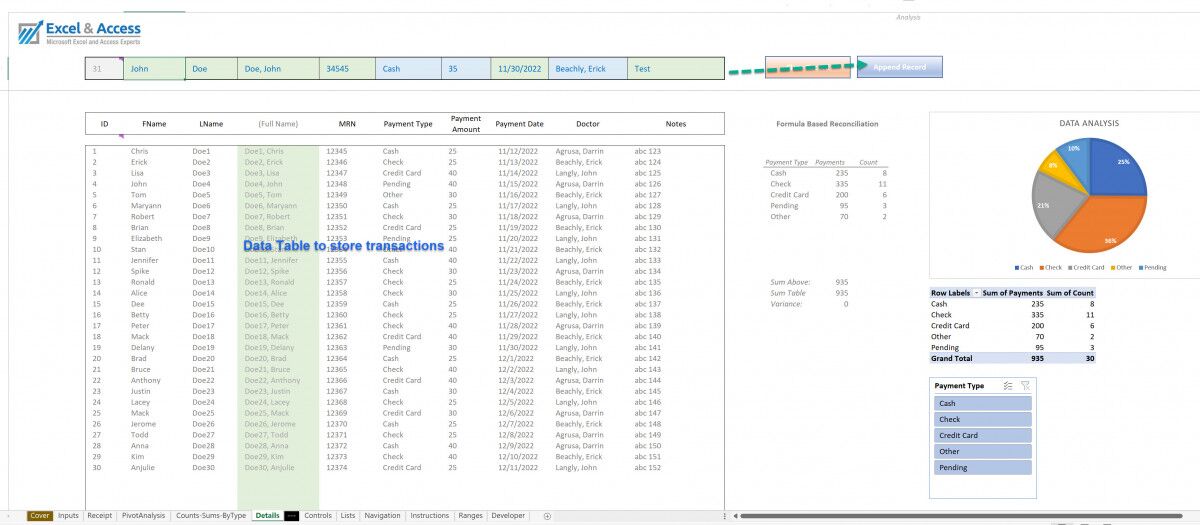Select the Cash payment type input cell

pyautogui.click(x=408, y=69)
